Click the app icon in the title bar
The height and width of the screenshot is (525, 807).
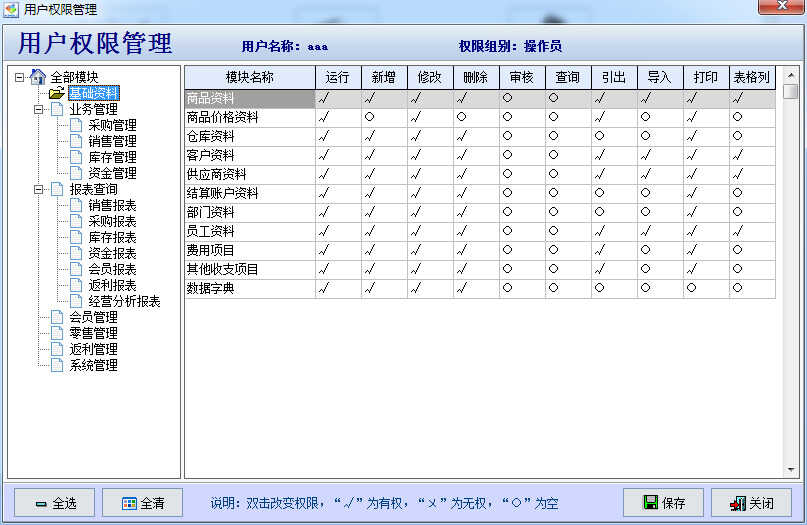tap(11, 9)
